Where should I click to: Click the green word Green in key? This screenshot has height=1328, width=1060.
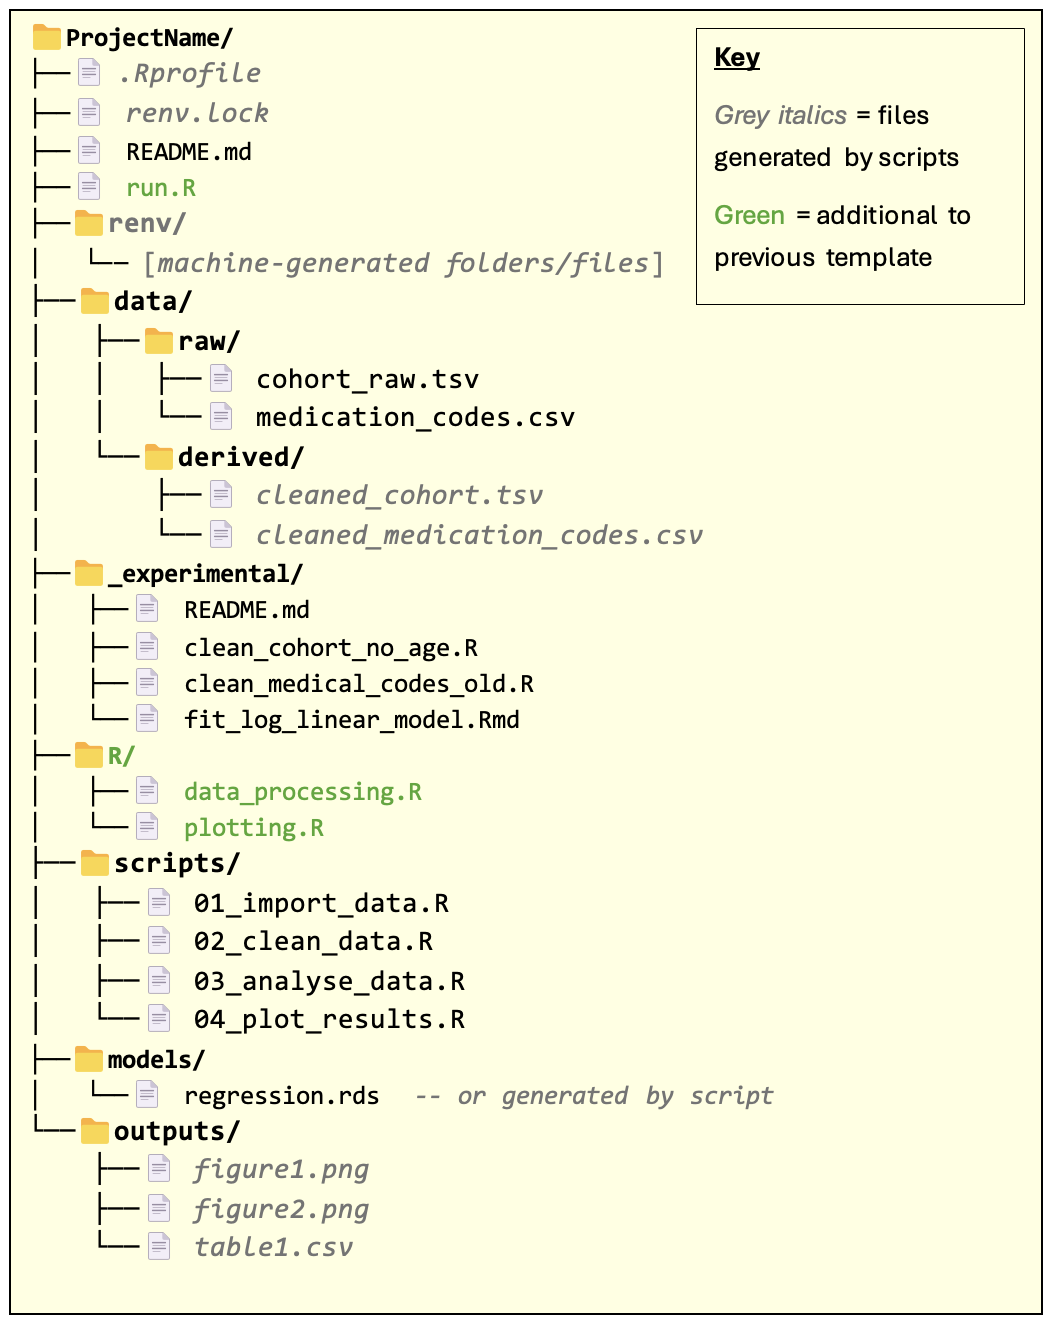tap(749, 216)
